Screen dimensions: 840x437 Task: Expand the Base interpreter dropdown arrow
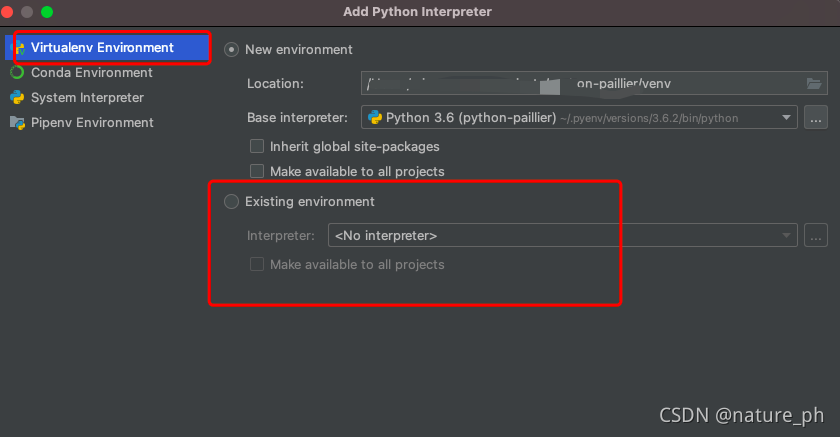click(786, 117)
